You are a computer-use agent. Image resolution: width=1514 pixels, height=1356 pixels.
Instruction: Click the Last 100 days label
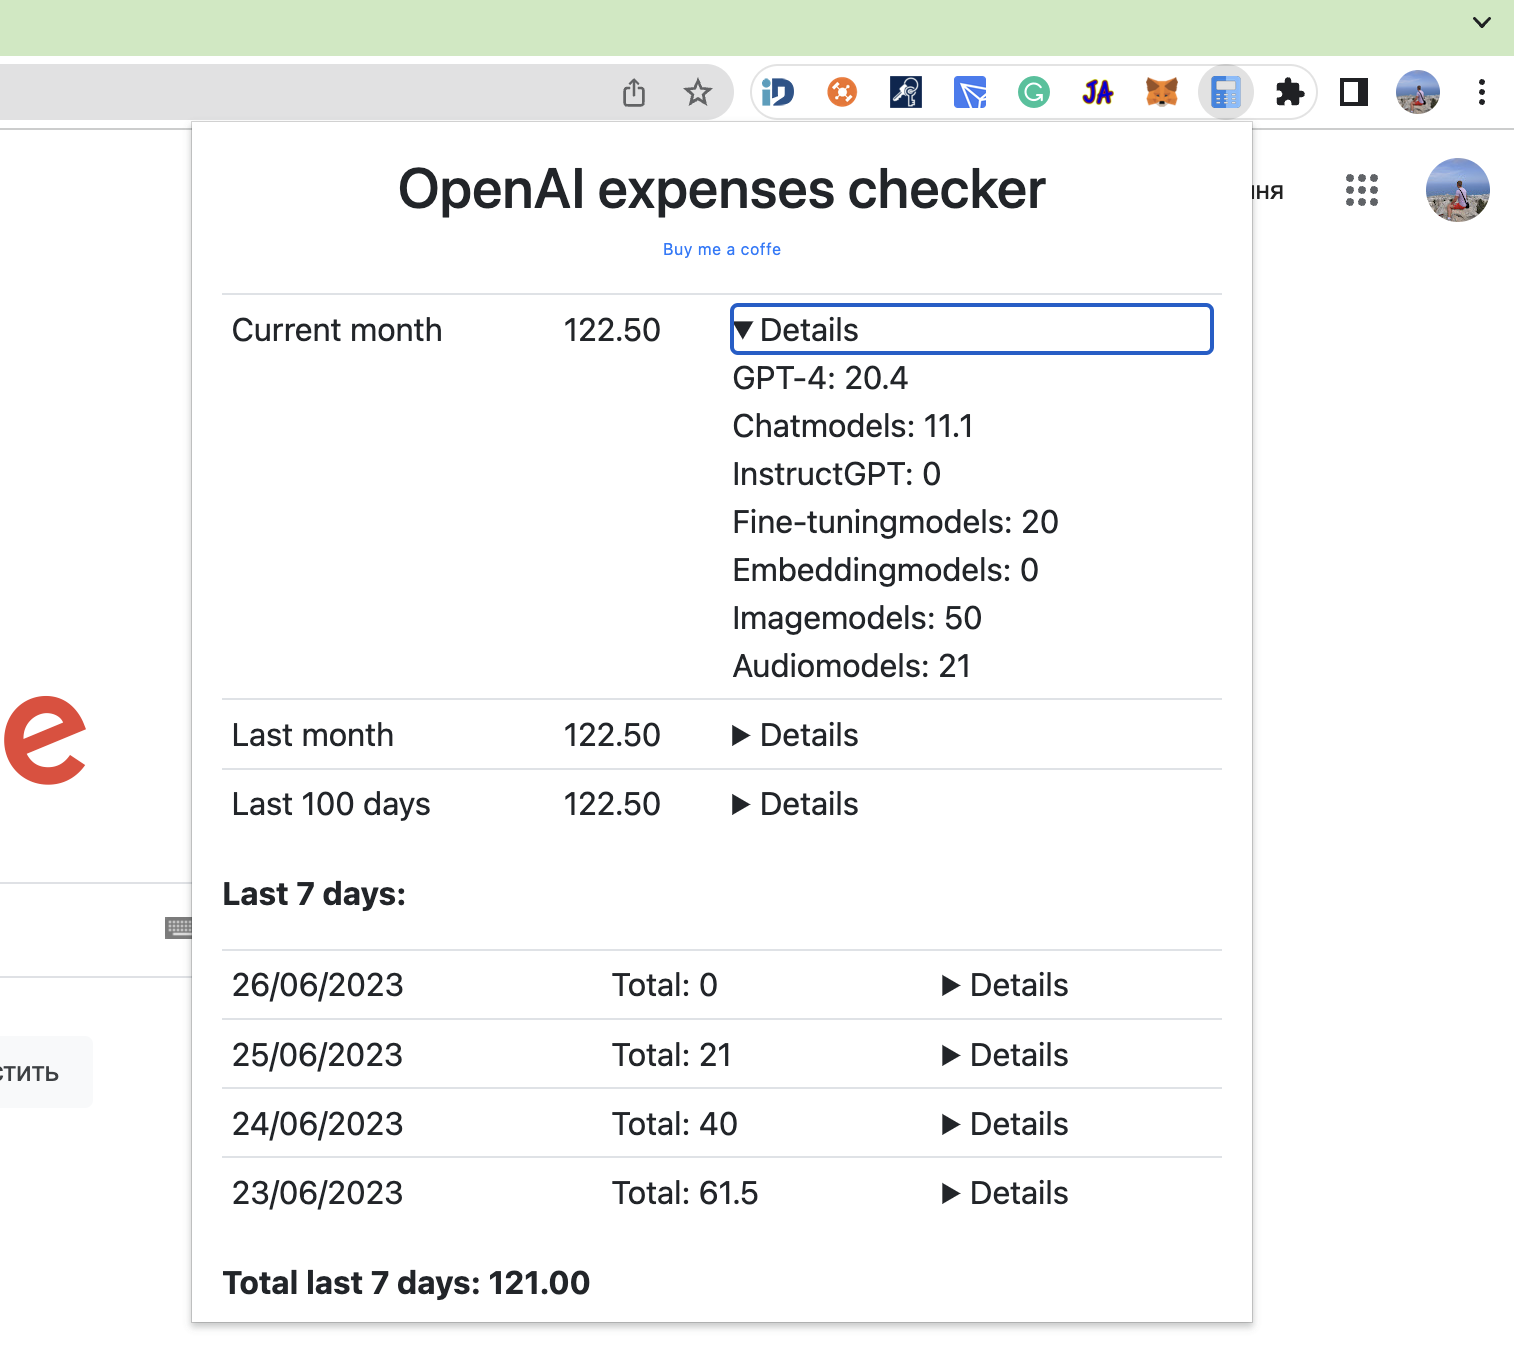pos(331,804)
